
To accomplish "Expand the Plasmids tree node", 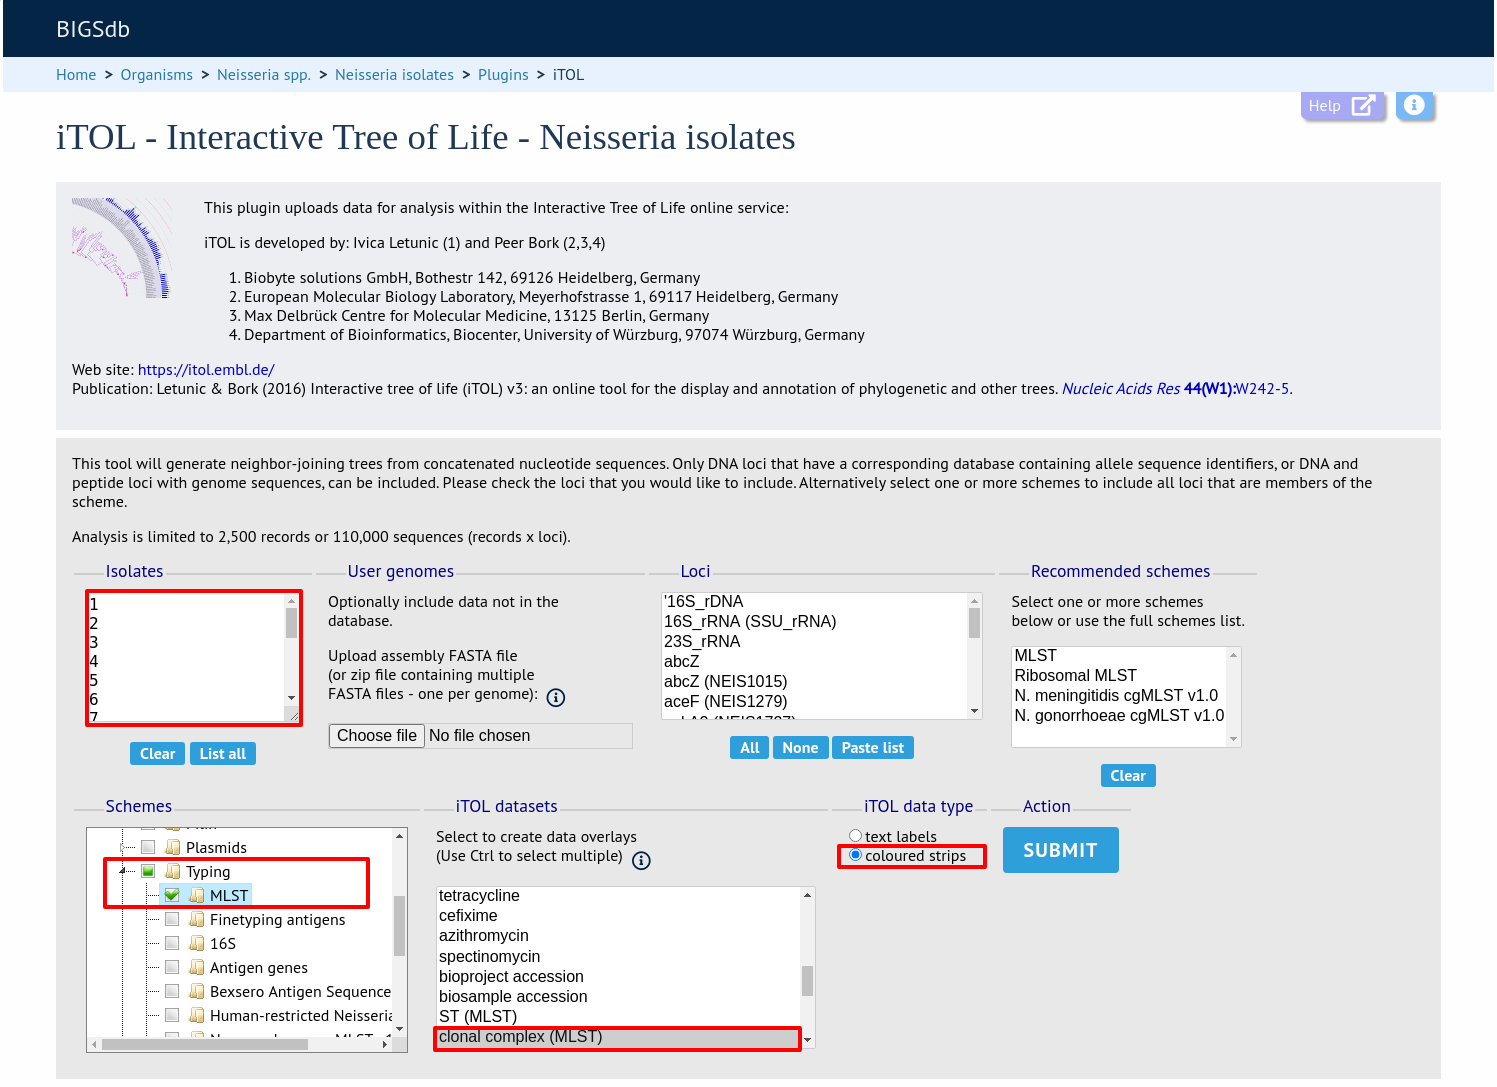I will point(124,847).
